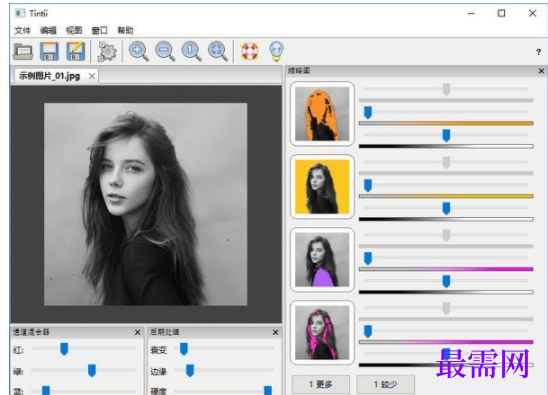Open preferences with the gears icon
The width and height of the screenshot is (548, 395).
[107, 51]
